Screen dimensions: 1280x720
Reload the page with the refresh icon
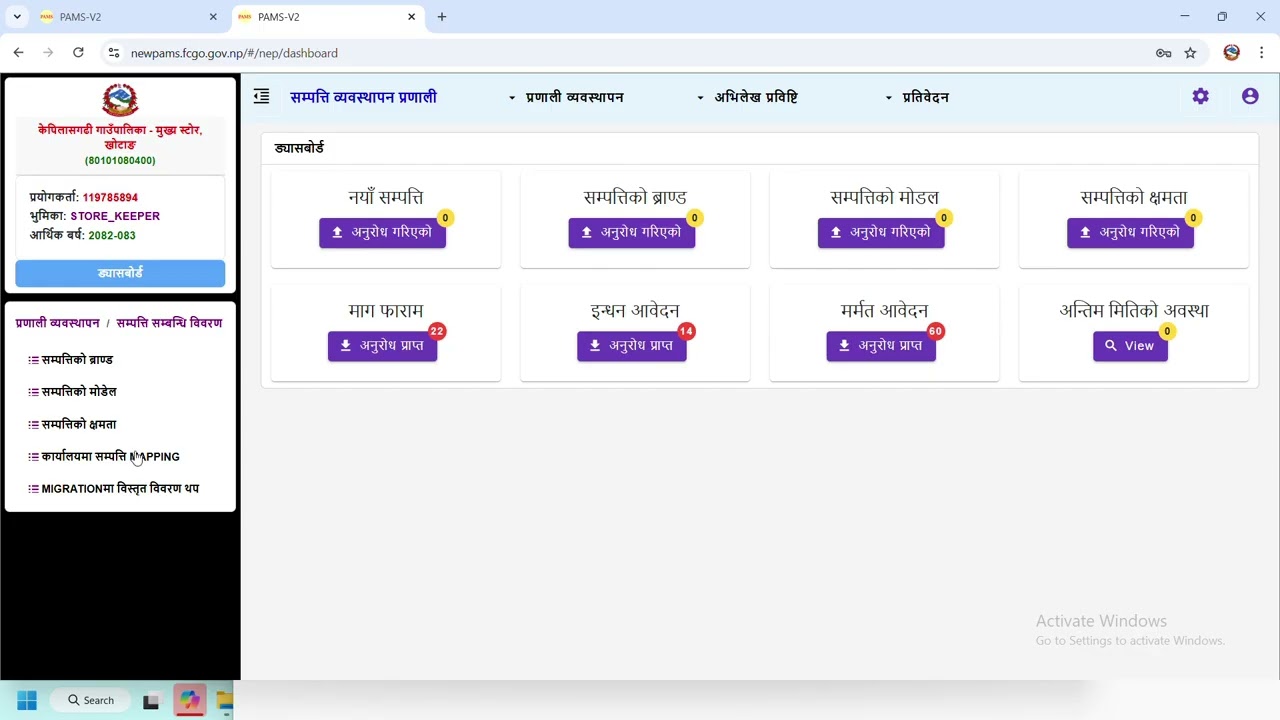pyautogui.click(x=78, y=53)
